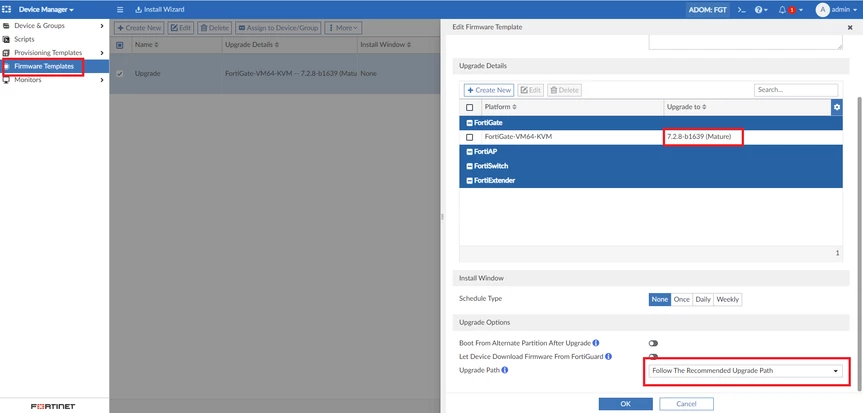Click the Upgrade Details search field
This screenshot has width=863, height=413.
click(796, 90)
